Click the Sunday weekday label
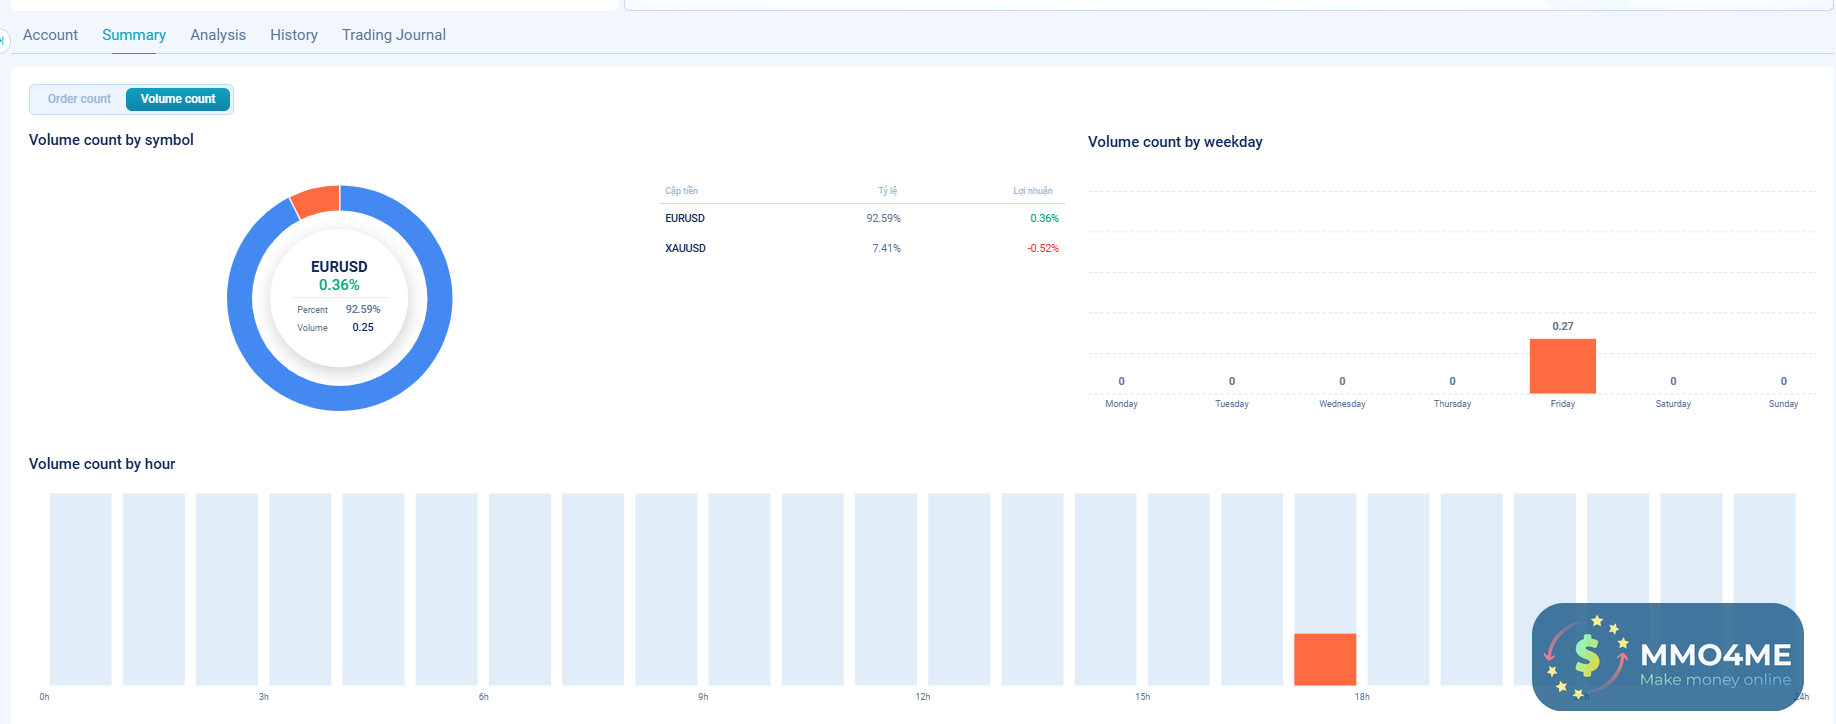 click(x=1783, y=404)
